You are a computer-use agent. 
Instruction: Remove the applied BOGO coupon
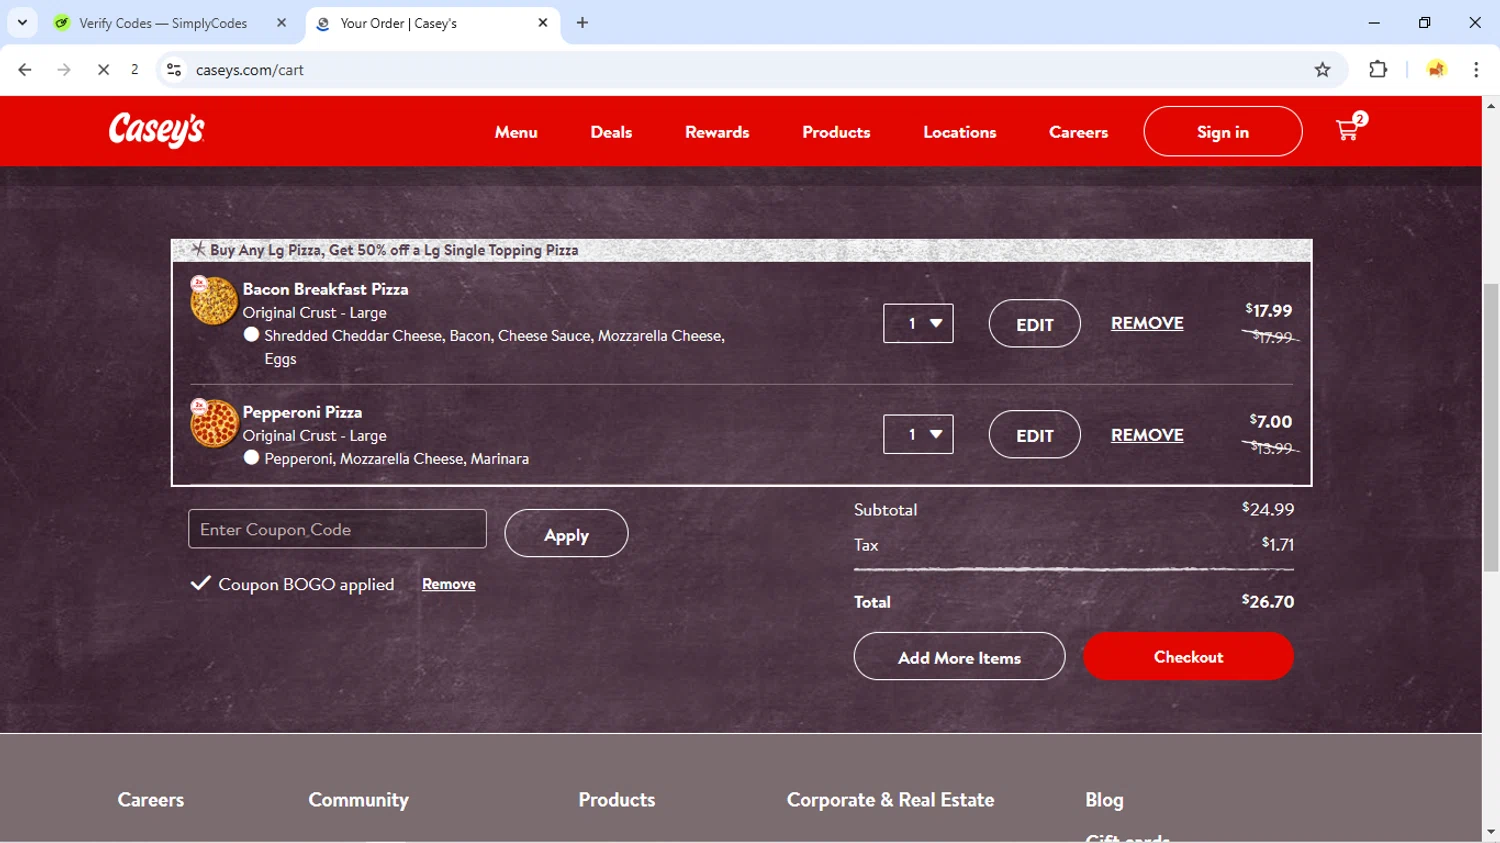click(448, 584)
